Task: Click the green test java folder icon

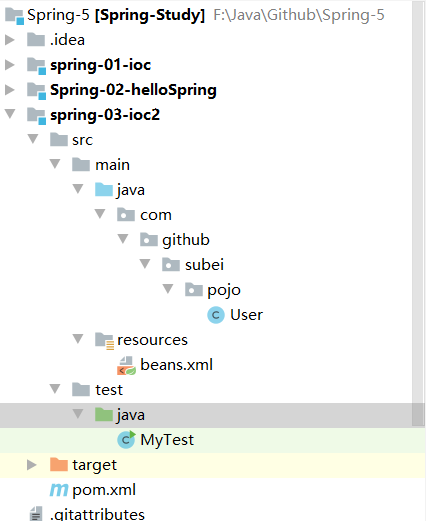Action: pyautogui.click(x=104, y=414)
